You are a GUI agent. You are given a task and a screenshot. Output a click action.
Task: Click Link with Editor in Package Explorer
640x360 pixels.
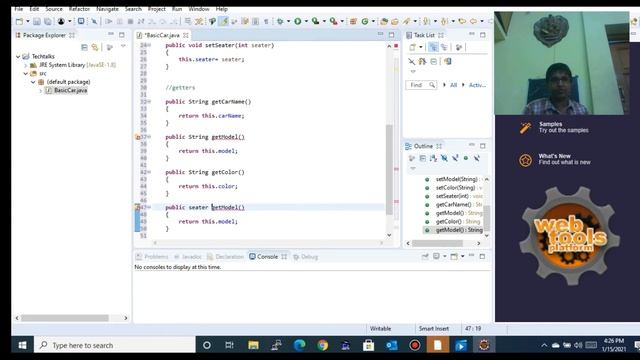click(x=95, y=47)
